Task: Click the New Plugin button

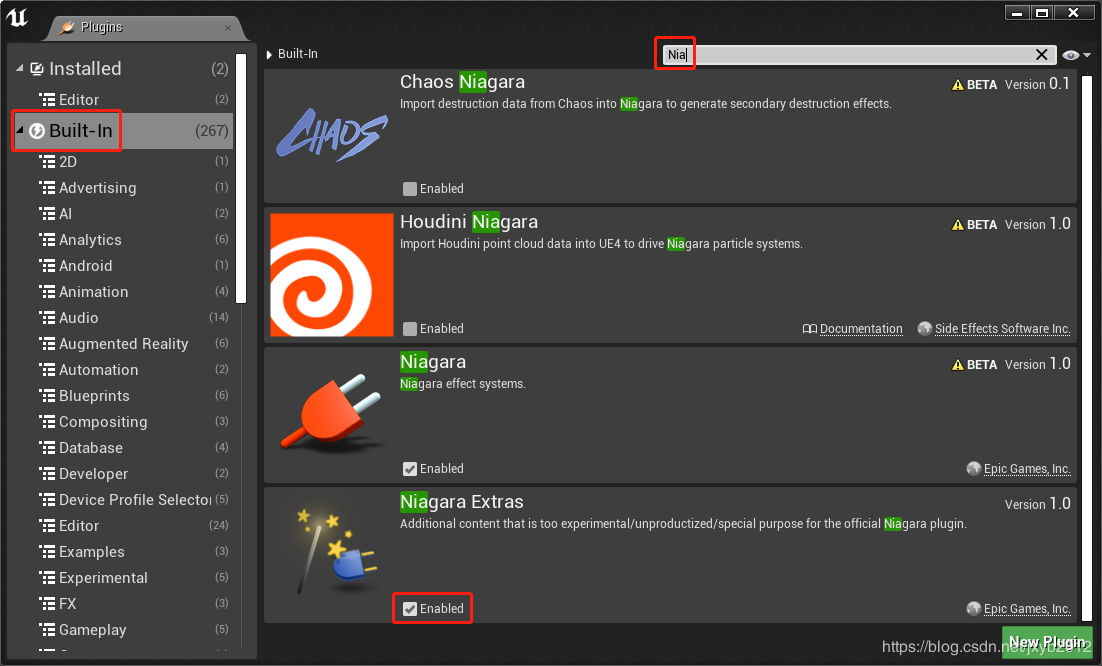Action: 1046,642
